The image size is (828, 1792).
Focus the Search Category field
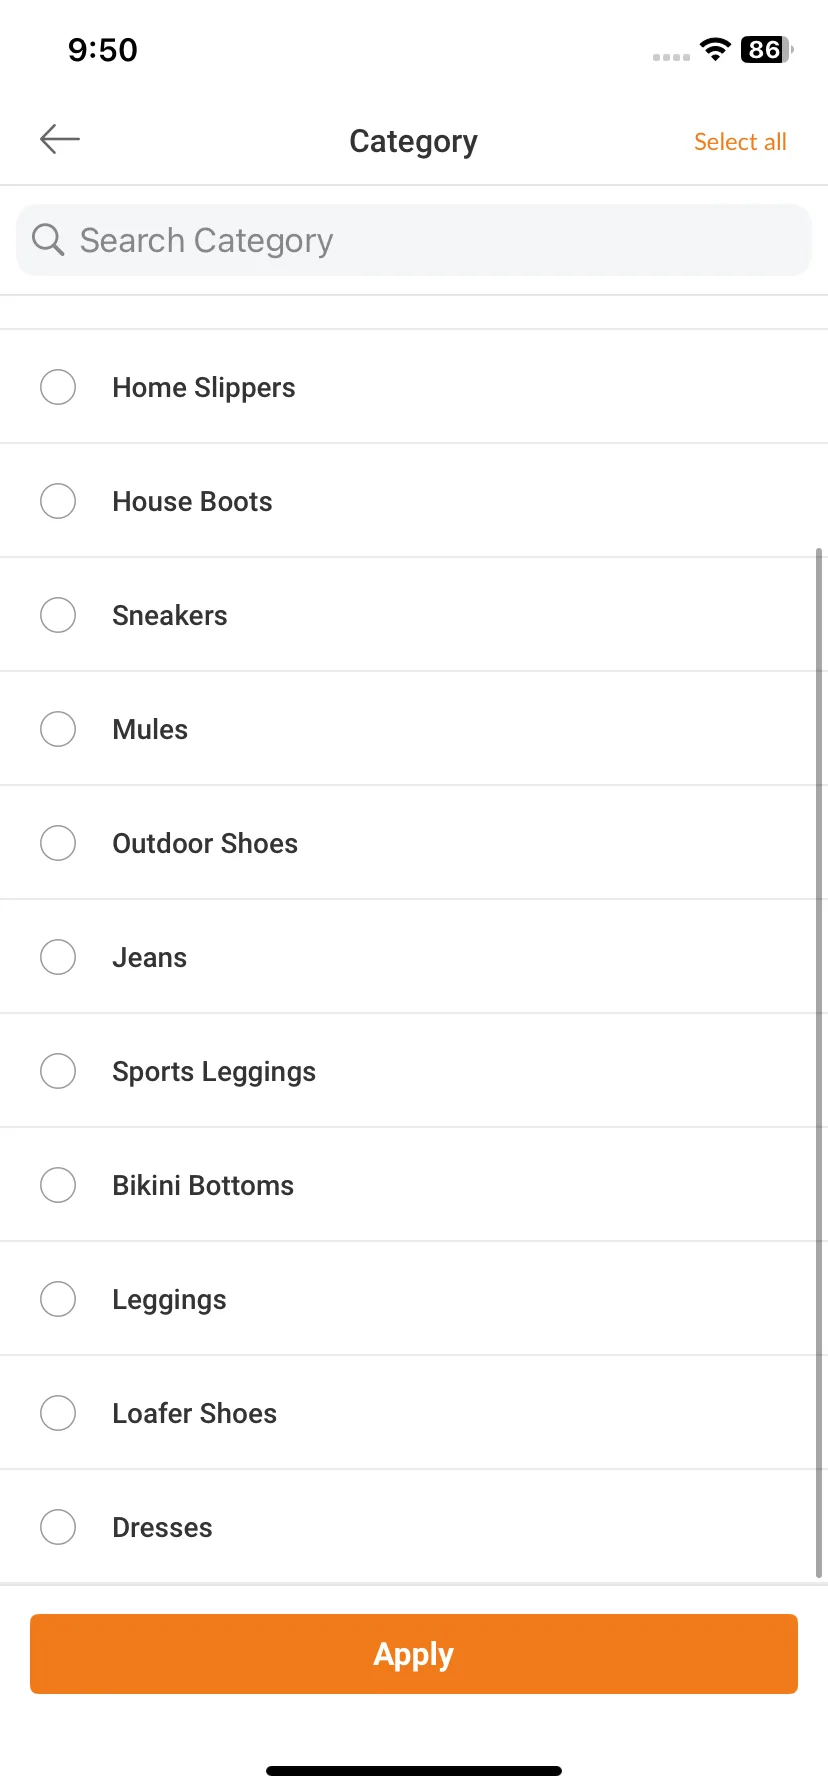click(x=414, y=240)
